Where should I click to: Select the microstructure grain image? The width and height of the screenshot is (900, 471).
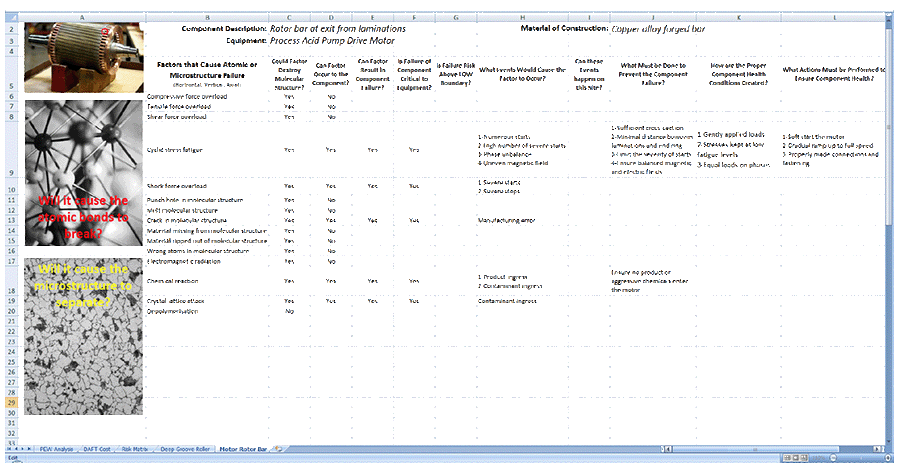tap(84, 336)
